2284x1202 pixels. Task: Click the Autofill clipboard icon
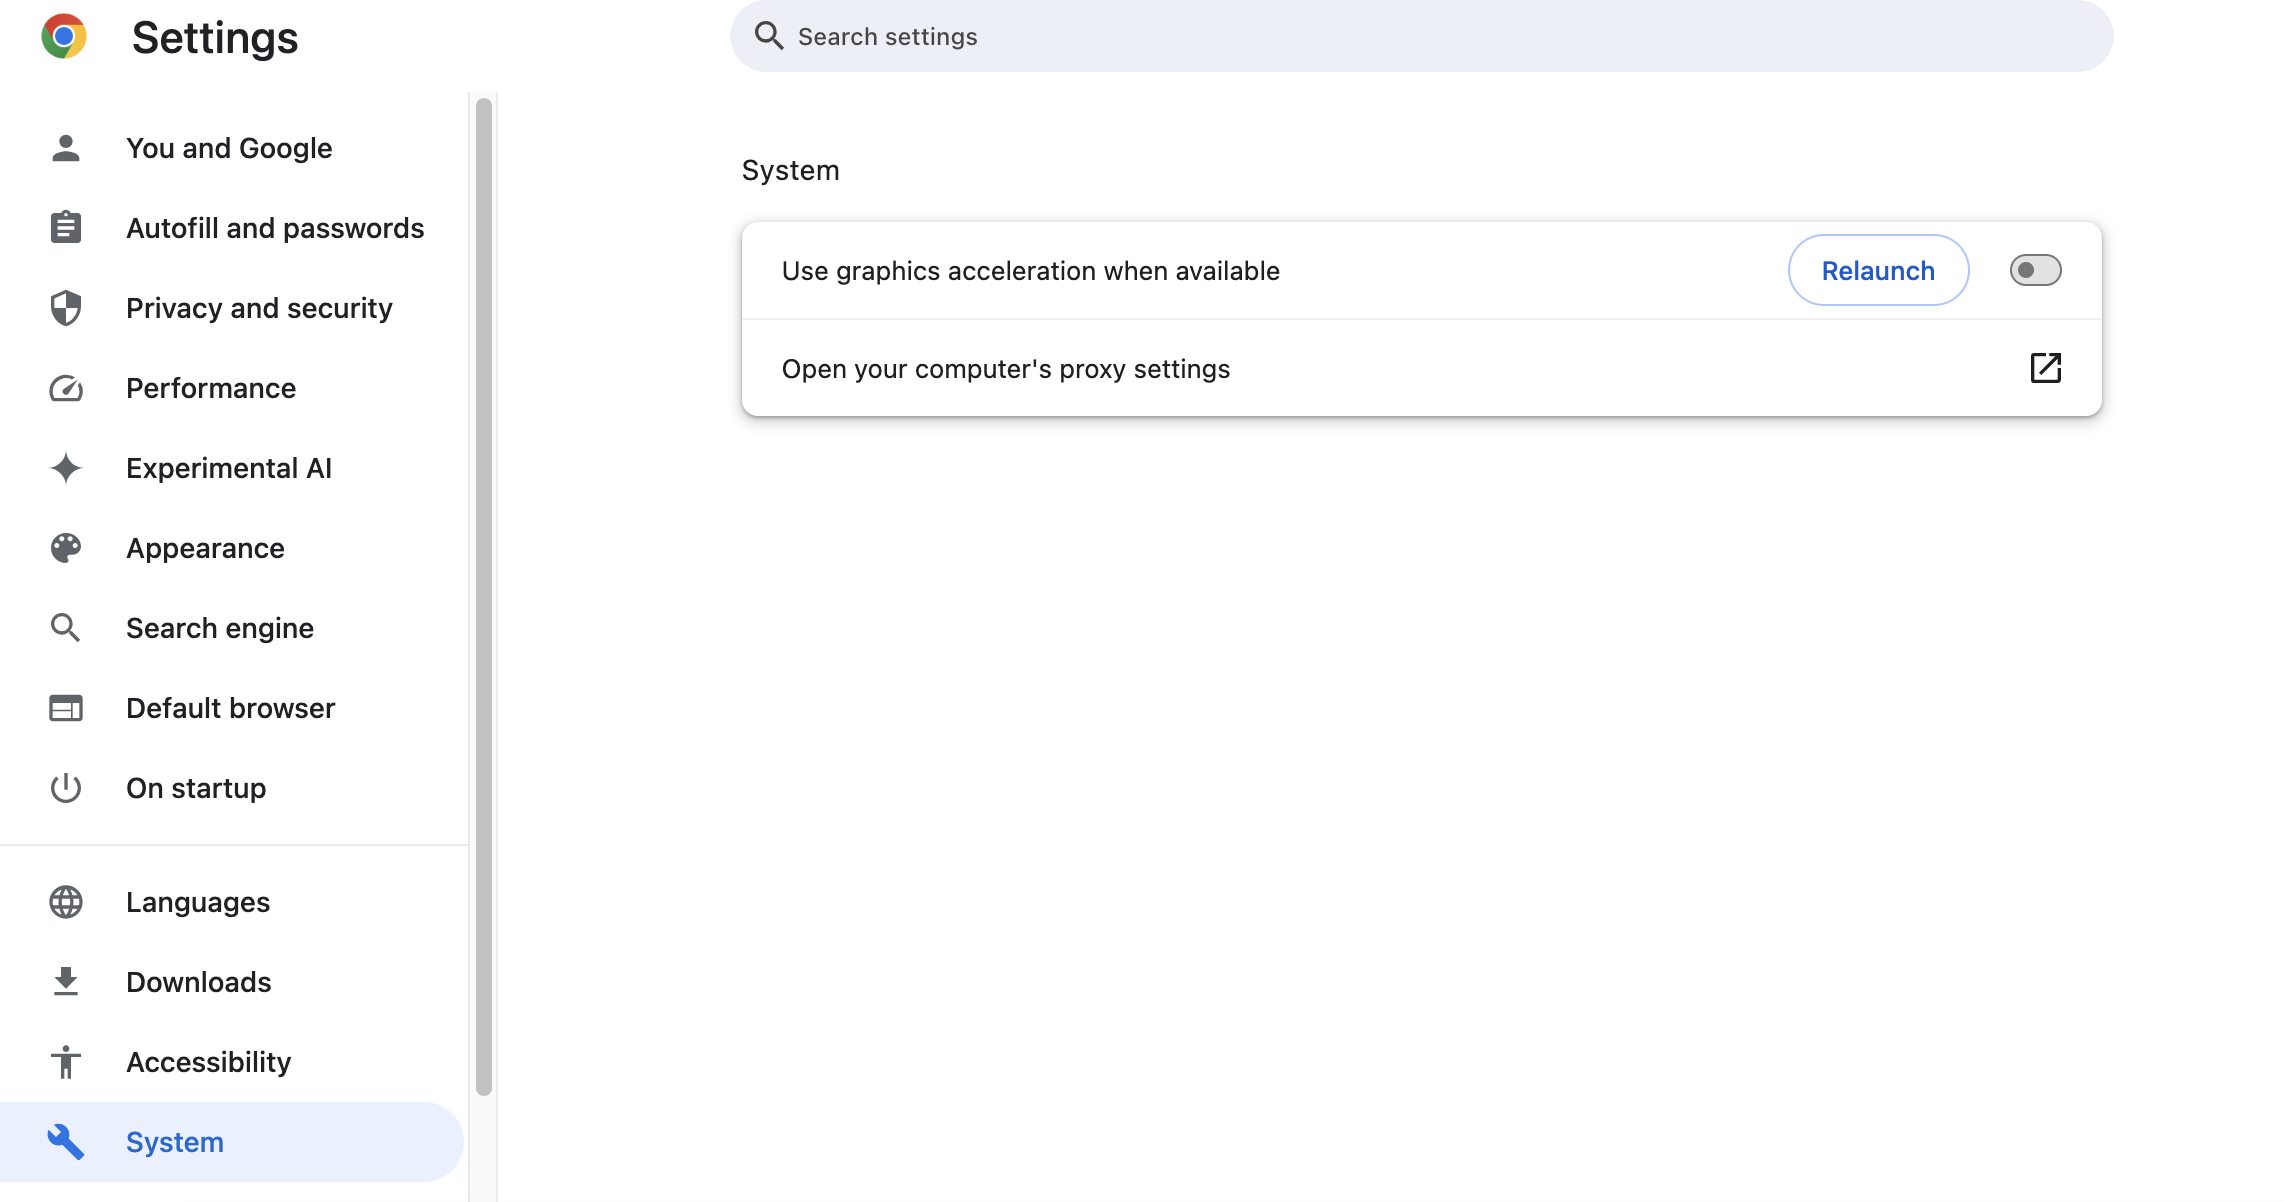pyautogui.click(x=66, y=228)
